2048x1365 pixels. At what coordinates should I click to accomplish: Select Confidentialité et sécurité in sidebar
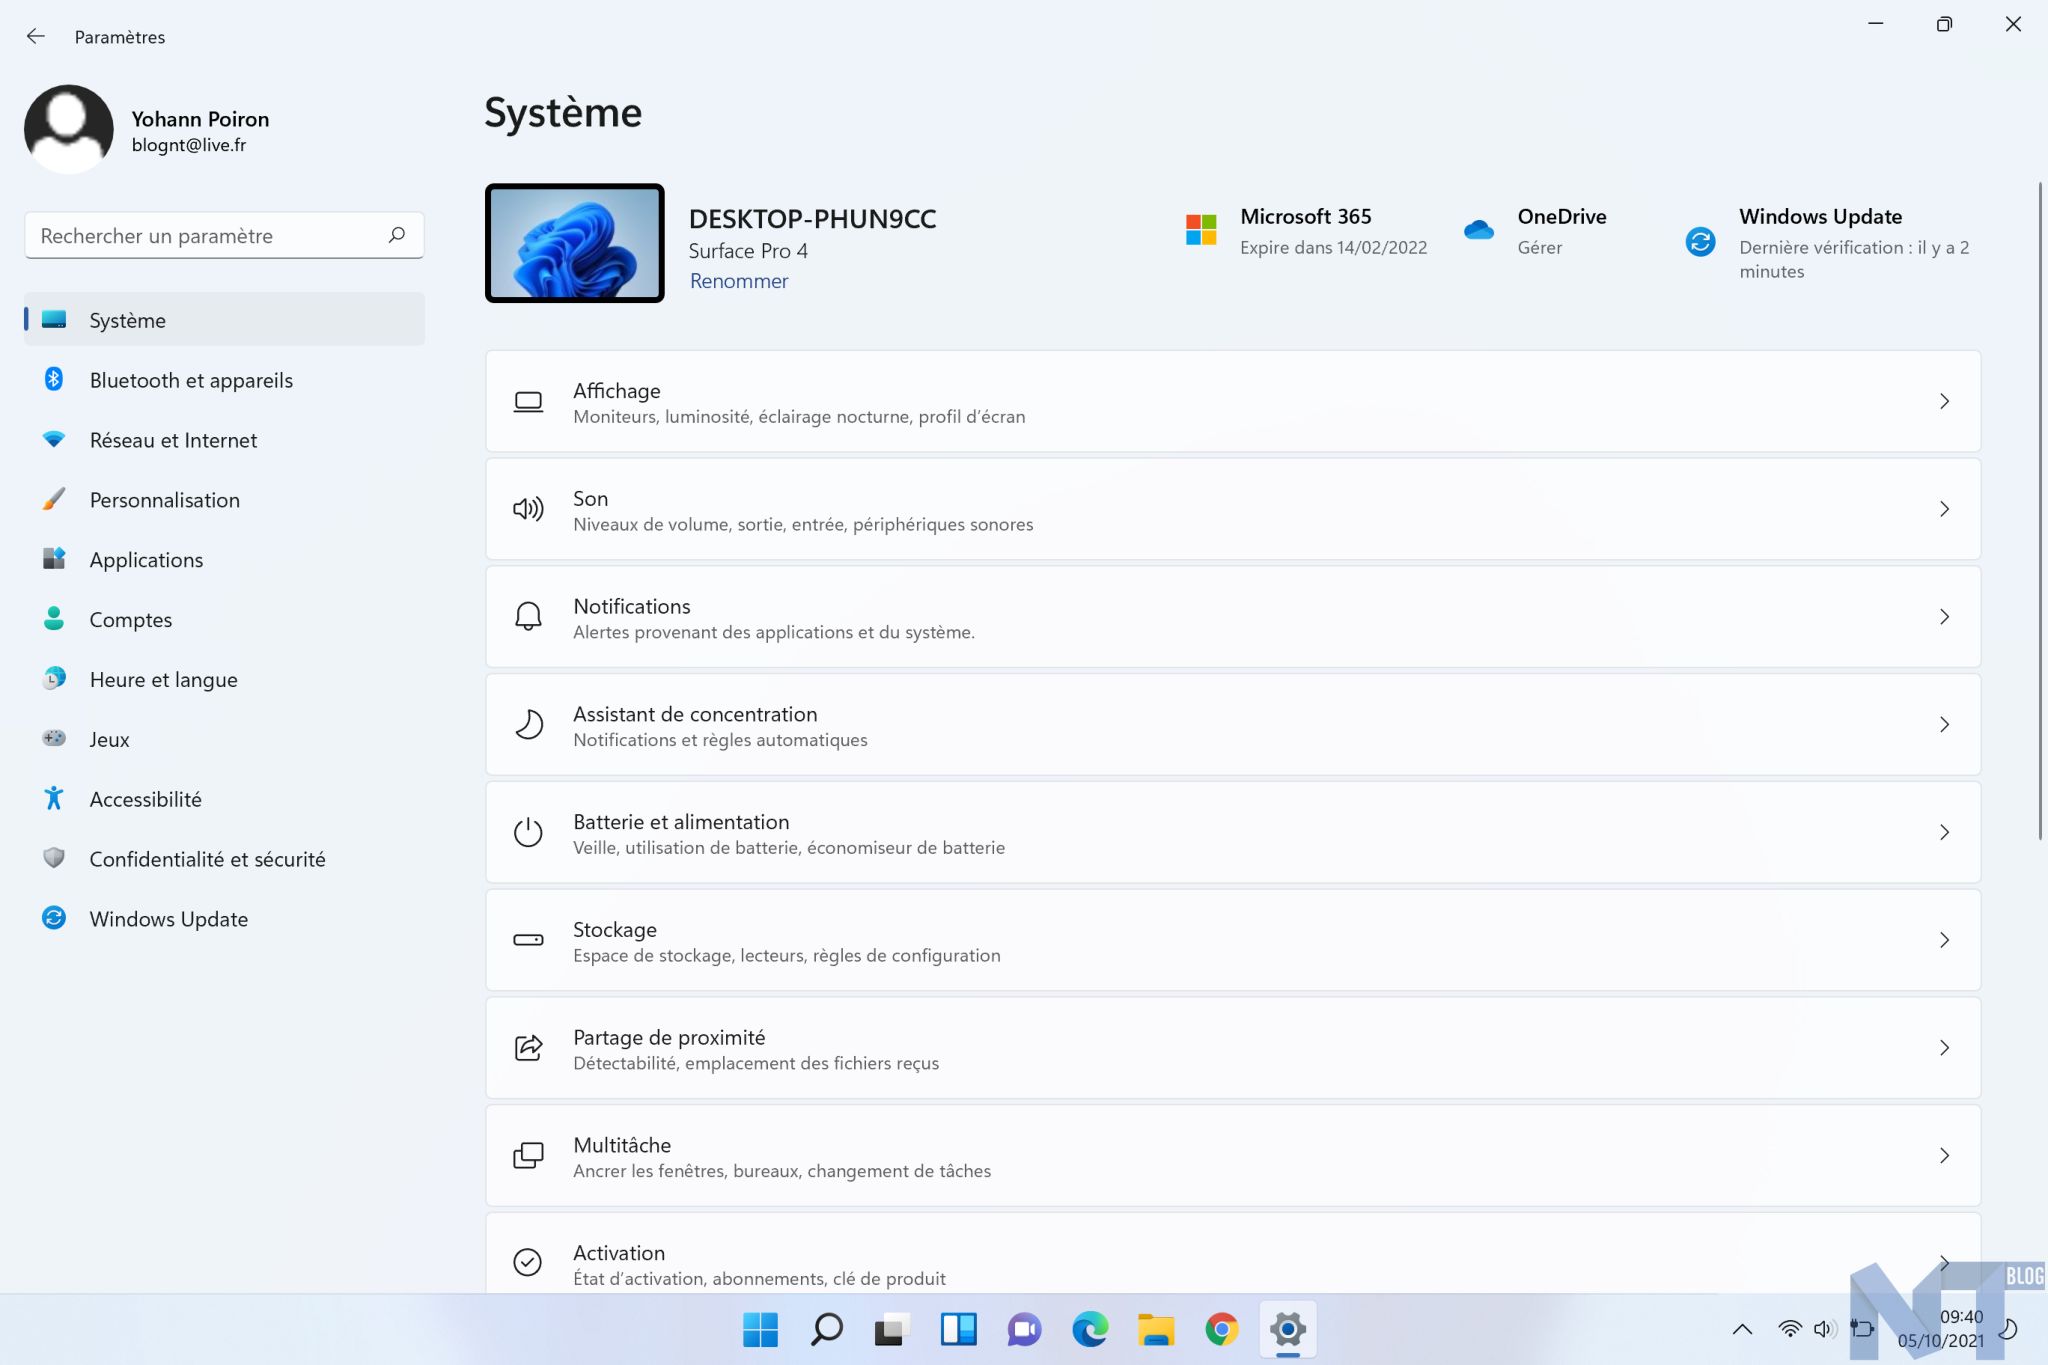coord(207,859)
